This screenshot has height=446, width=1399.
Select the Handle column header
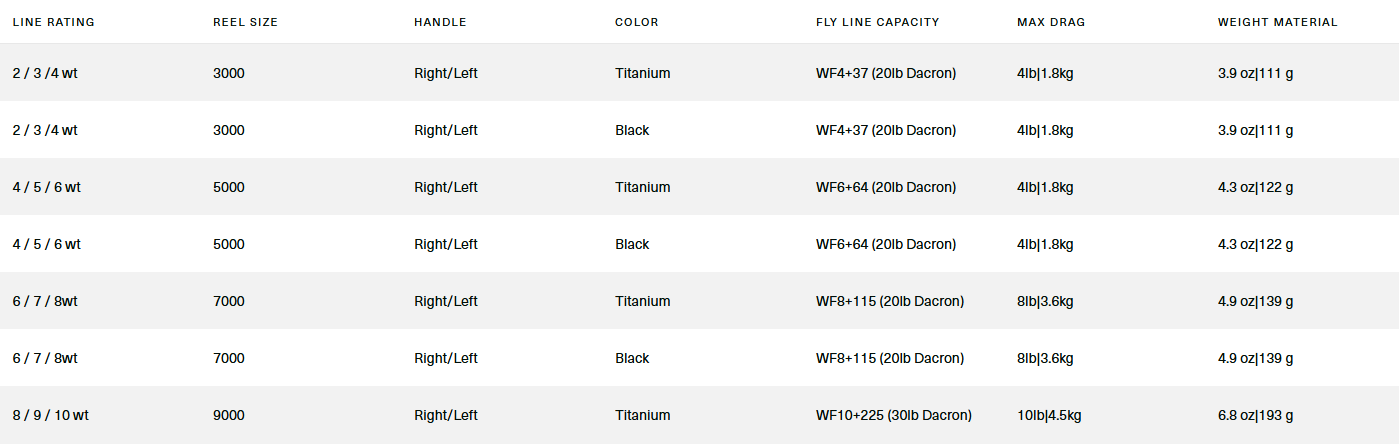click(x=440, y=22)
